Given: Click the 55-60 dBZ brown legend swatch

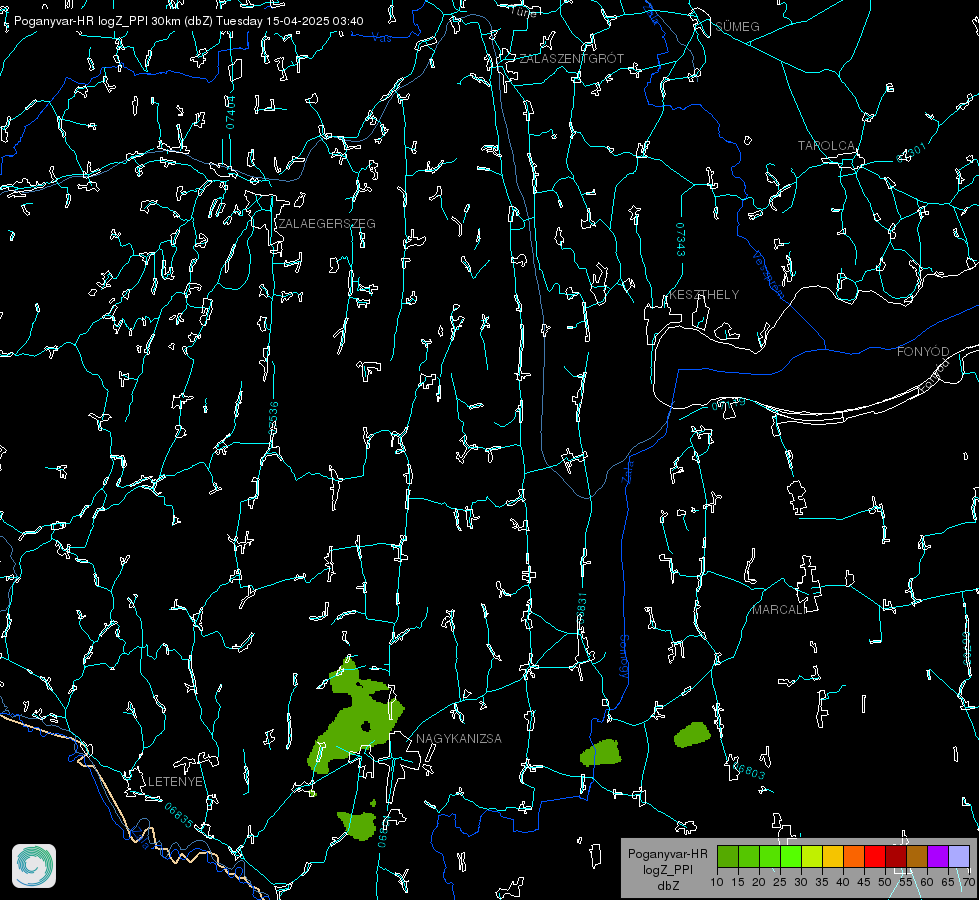Looking at the screenshot, I should (x=917, y=856).
